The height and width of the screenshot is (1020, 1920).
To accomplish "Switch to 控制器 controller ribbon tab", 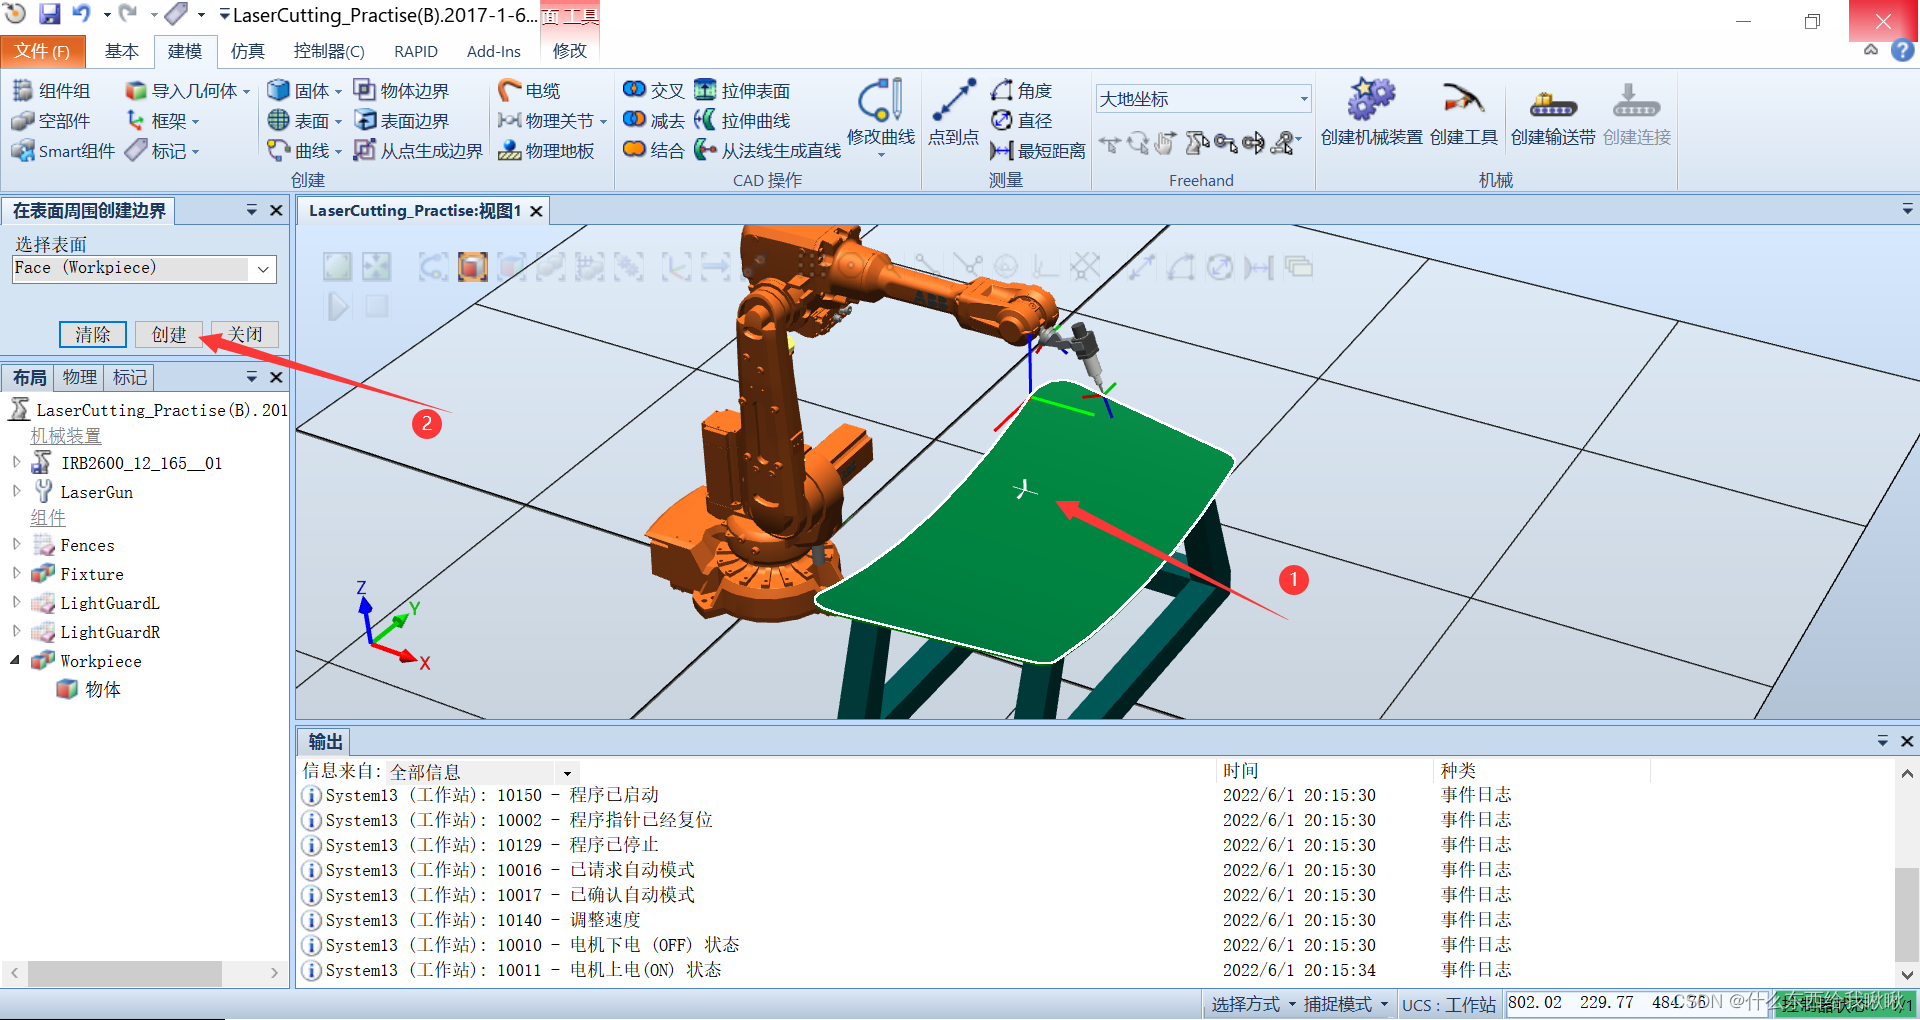I will 329,51.
